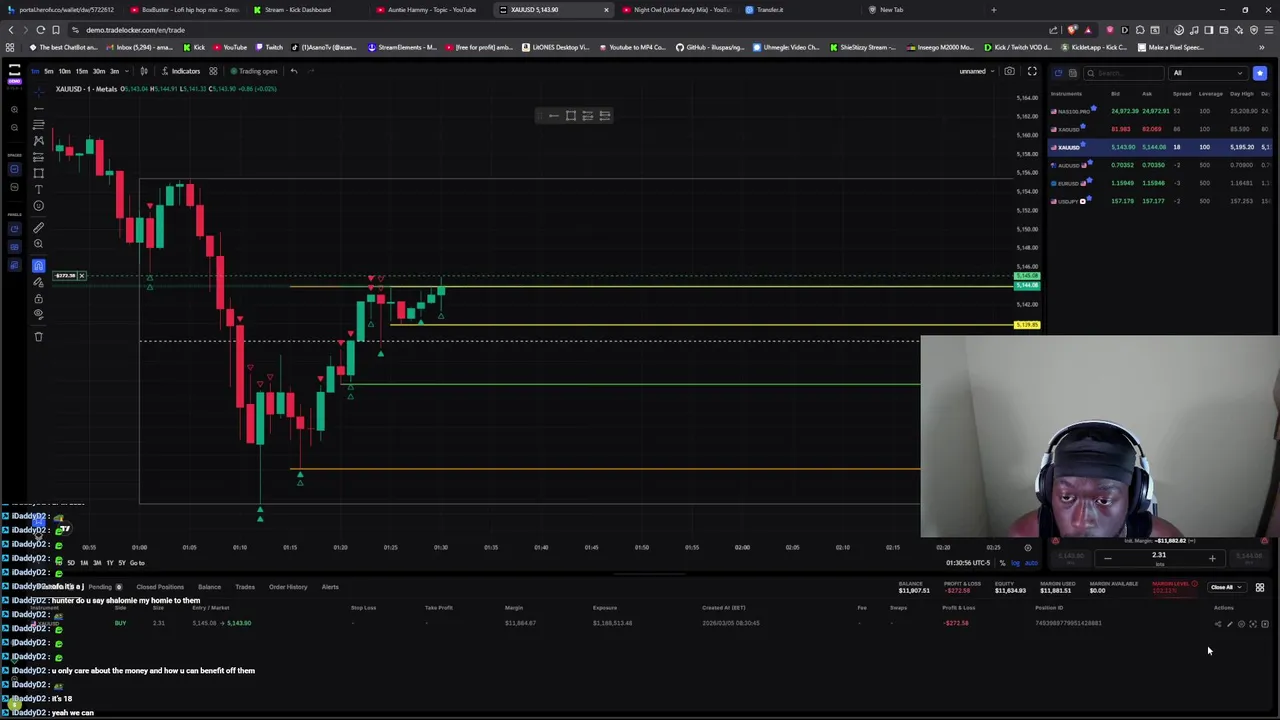Select the trend line drawing tool
The height and width of the screenshot is (720, 1280).
(38, 108)
